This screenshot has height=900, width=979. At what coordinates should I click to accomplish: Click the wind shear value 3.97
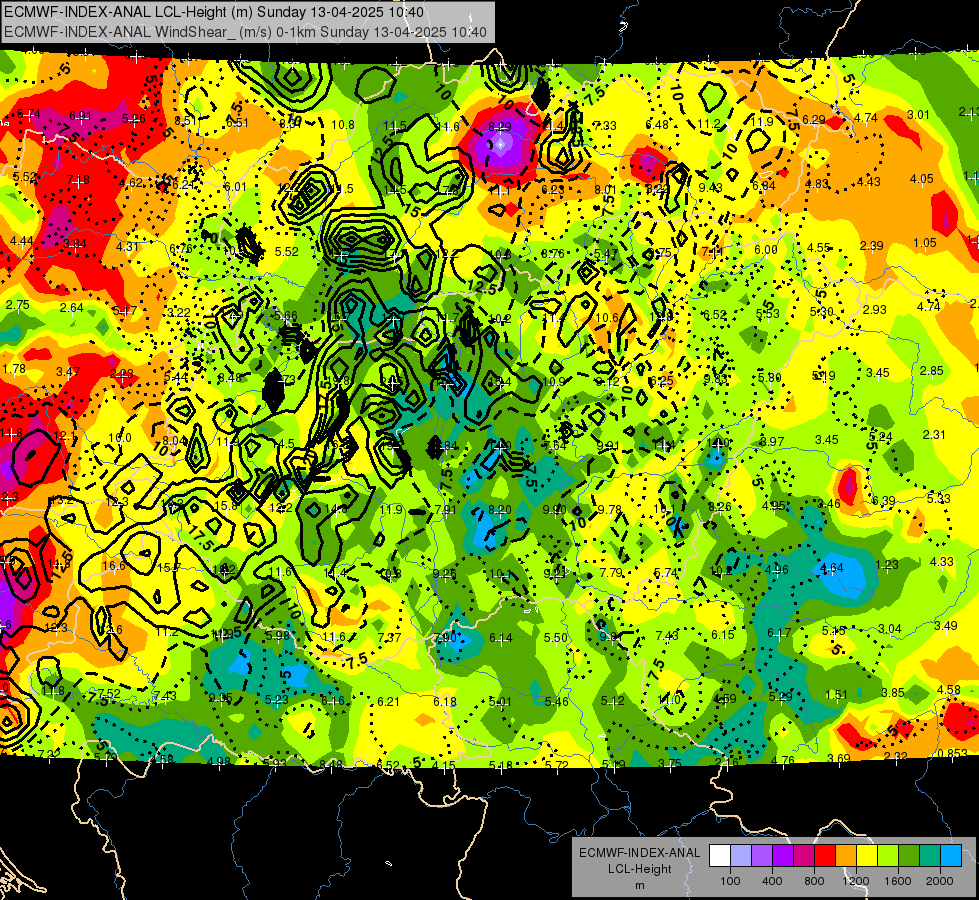(x=772, y=442)
